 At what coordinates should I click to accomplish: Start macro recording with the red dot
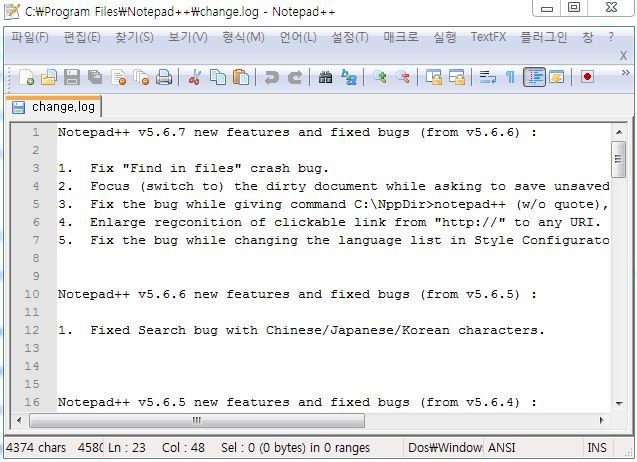tap(587, 77)
